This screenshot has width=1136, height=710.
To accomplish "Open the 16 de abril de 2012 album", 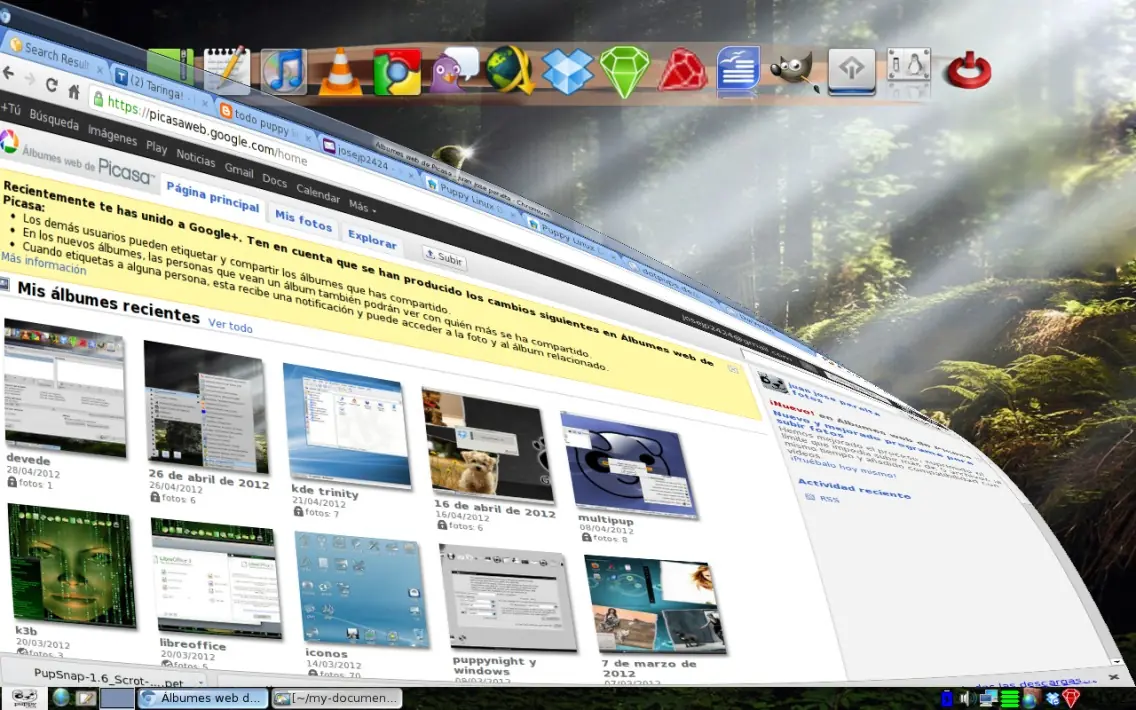I will (x=488, y=446).
